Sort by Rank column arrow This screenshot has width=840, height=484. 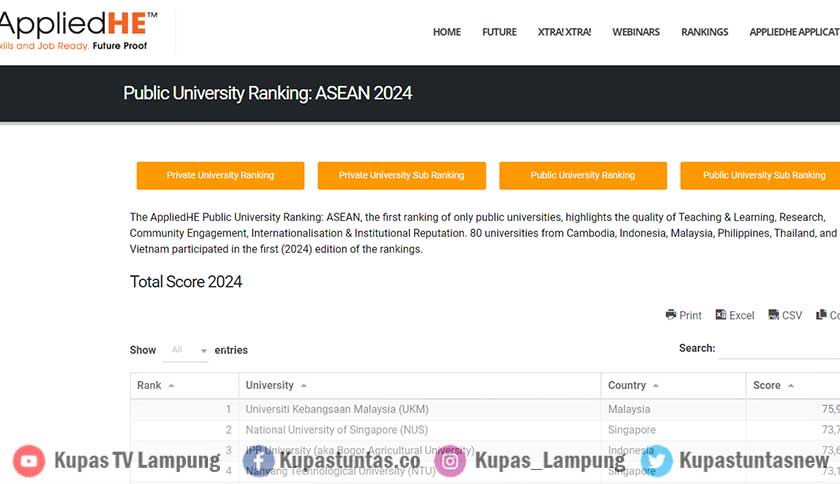click(x=171, y=386)
